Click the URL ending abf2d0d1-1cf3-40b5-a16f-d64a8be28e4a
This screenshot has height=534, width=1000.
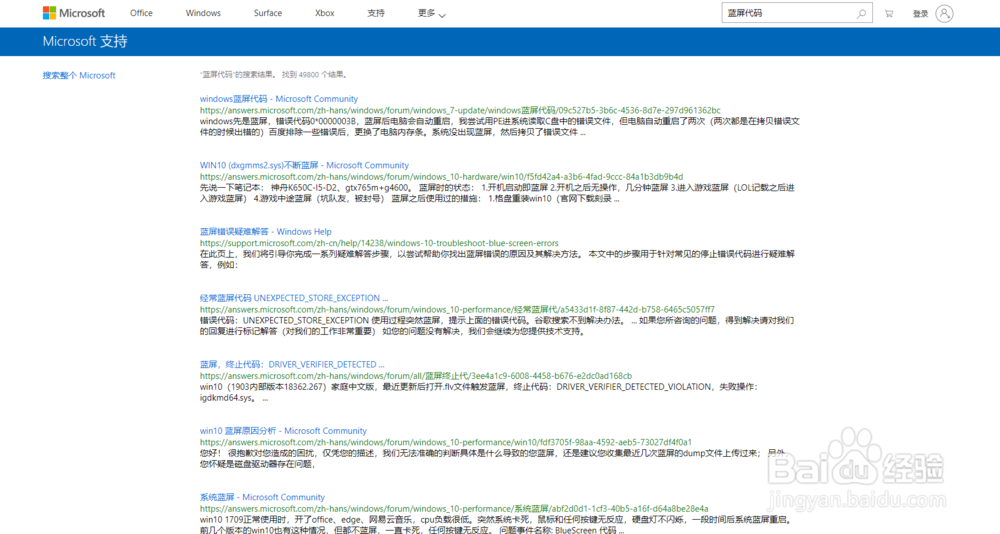click(454, 508)
